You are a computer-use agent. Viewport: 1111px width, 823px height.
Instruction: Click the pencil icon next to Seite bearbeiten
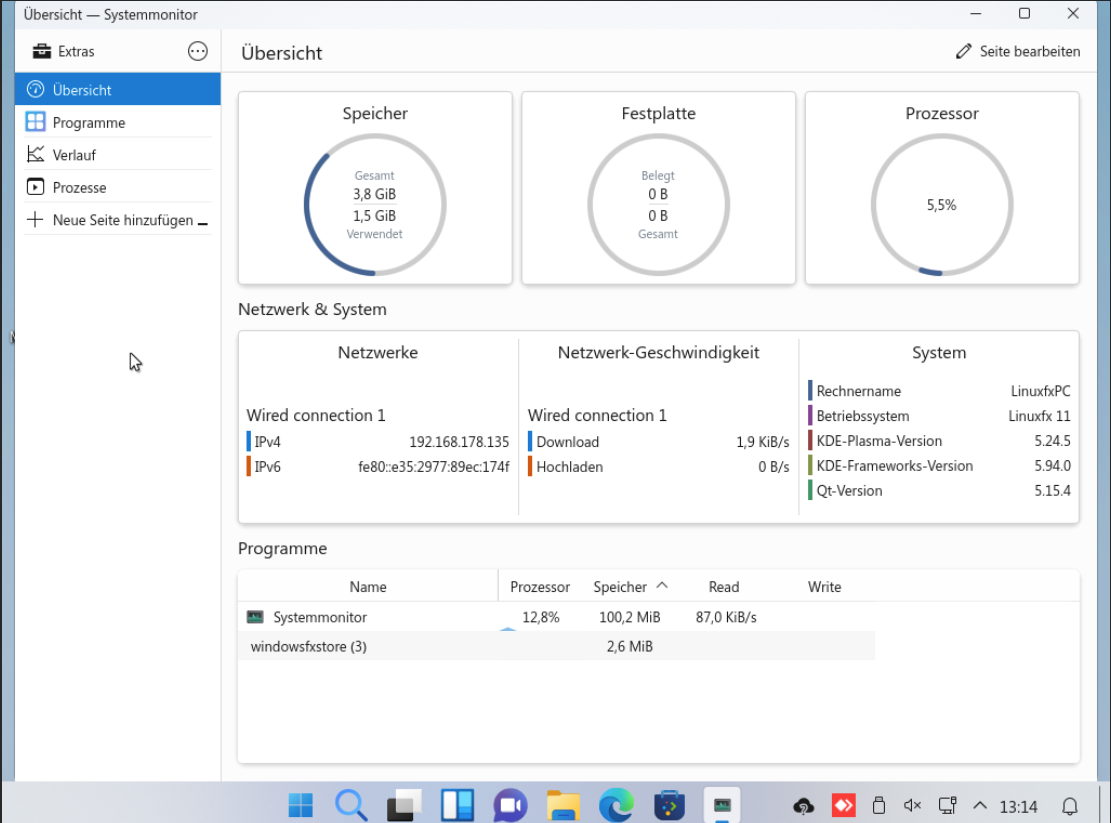pos(964,51)
